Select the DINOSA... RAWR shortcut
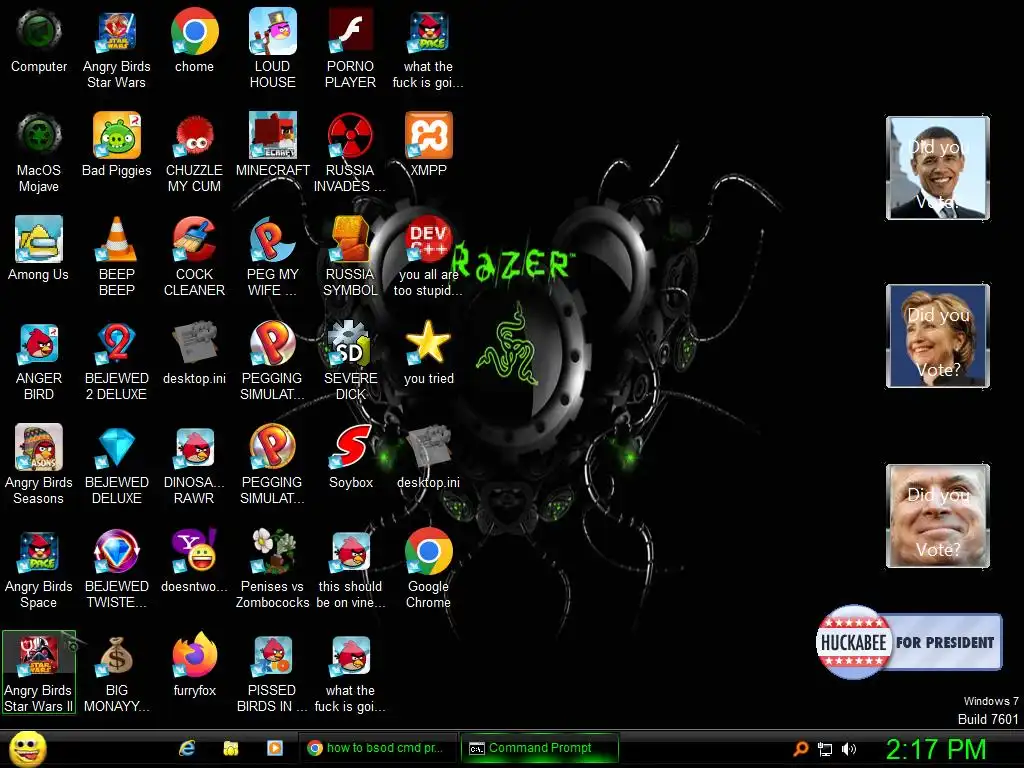Image resolution: width=1024 pixels, height=768 pixels. (x=194, y=464)
